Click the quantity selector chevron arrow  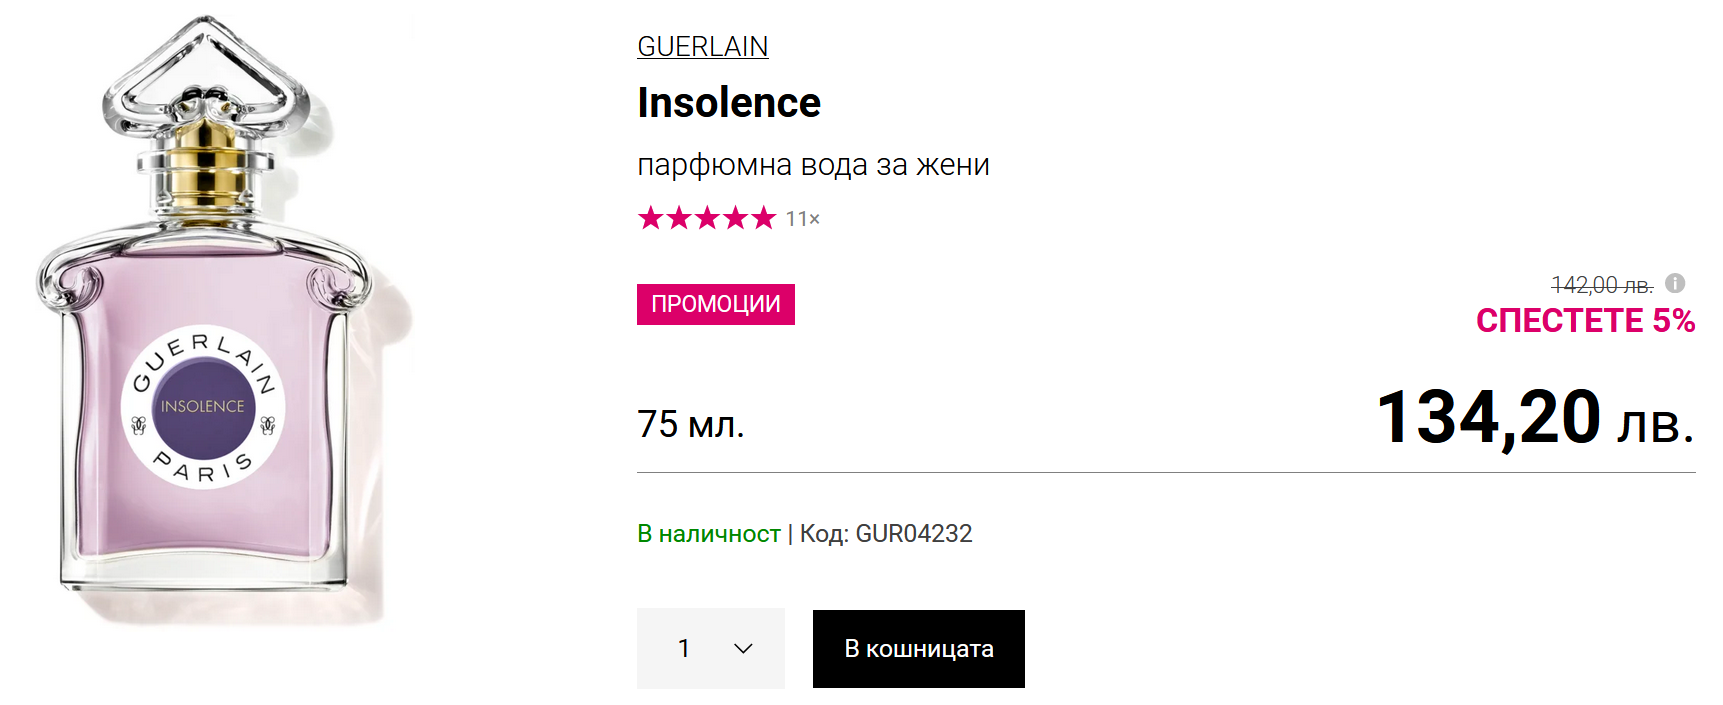pyautogui.click(x=743, y=649)
